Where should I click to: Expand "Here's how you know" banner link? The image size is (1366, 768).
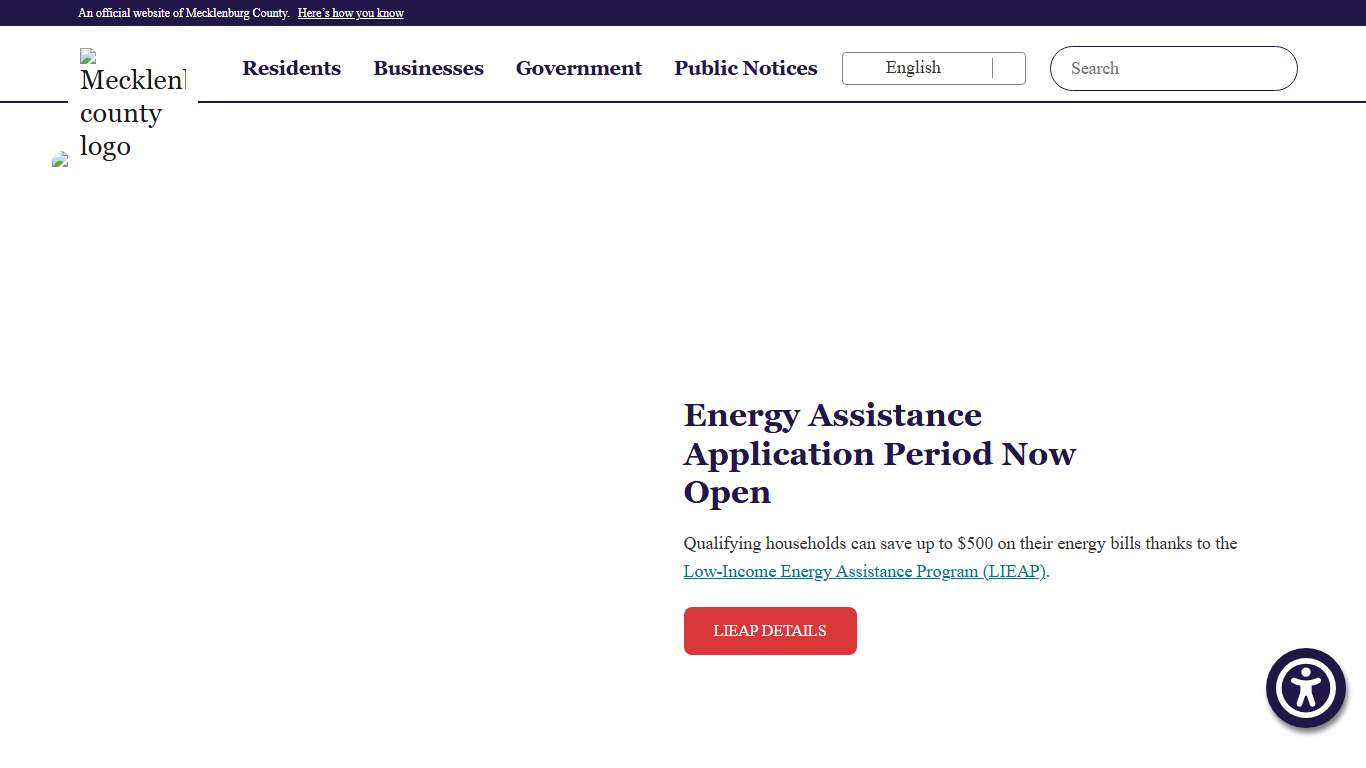pyautogui.click(x=350, y=13)
